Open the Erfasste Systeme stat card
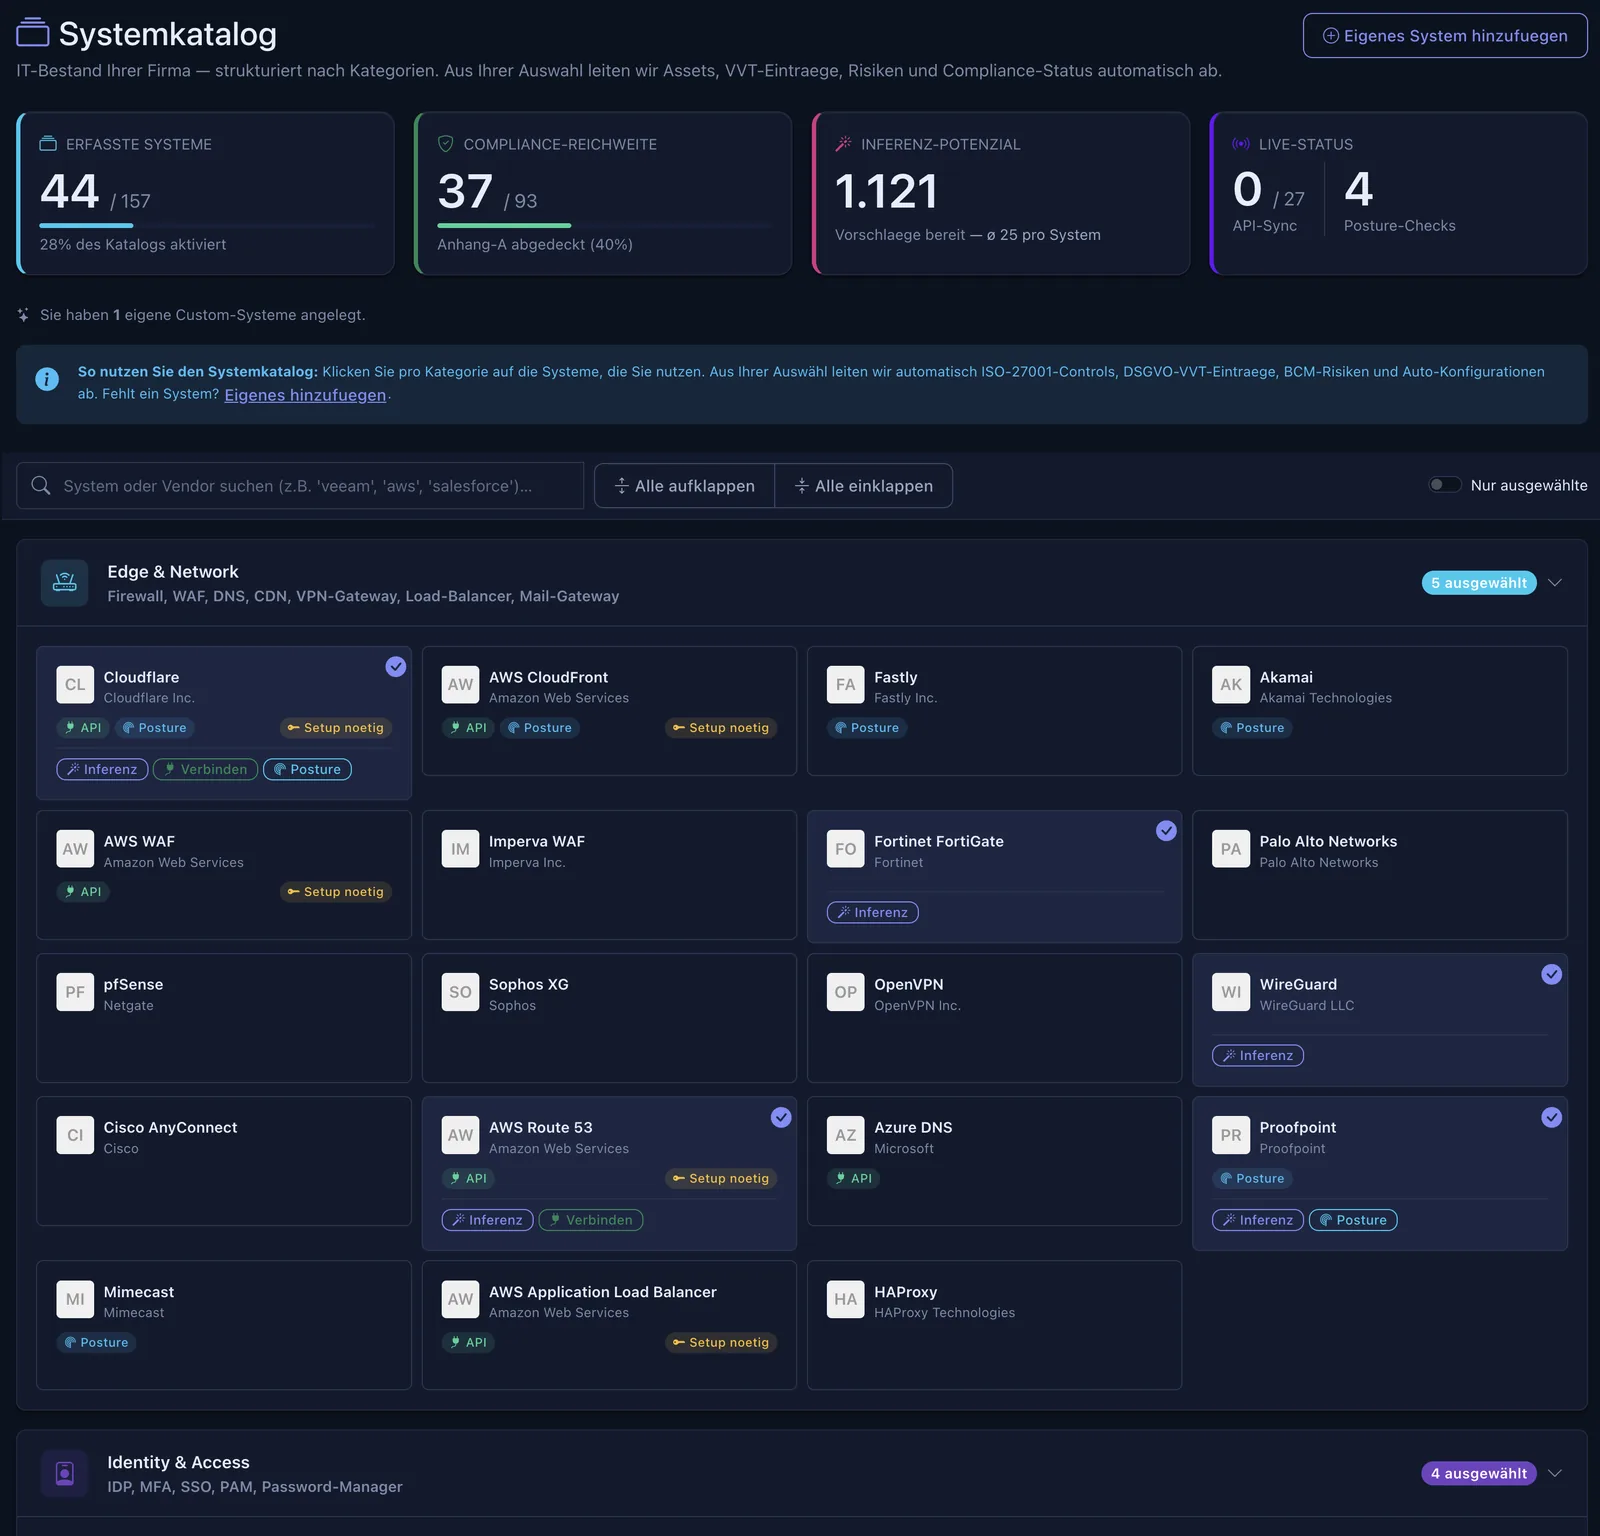Viewport: 1600px width, 1536px height. 206,193
